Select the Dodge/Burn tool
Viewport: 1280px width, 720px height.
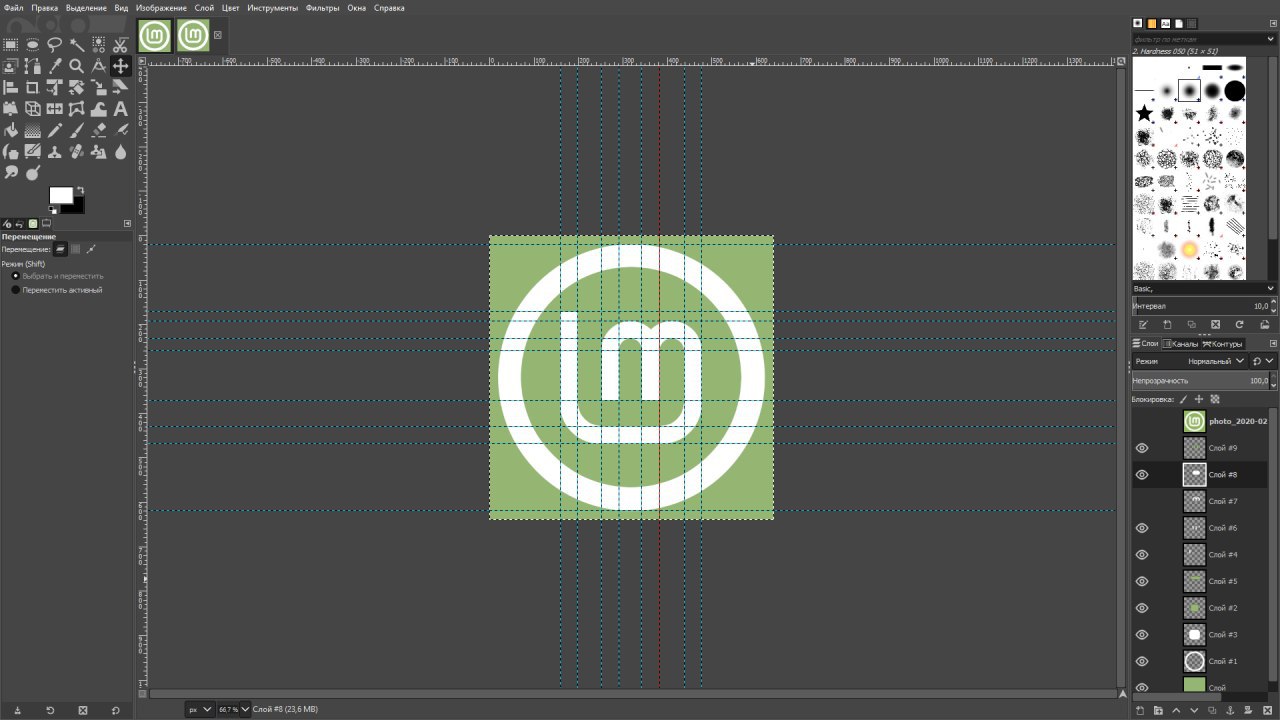click(x=33, y=173)
